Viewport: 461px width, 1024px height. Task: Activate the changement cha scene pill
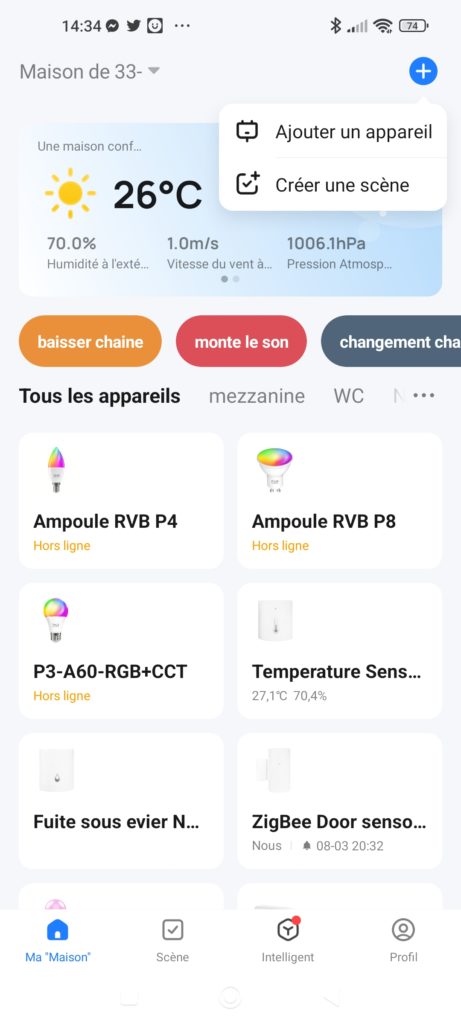(x=391, y=342)
